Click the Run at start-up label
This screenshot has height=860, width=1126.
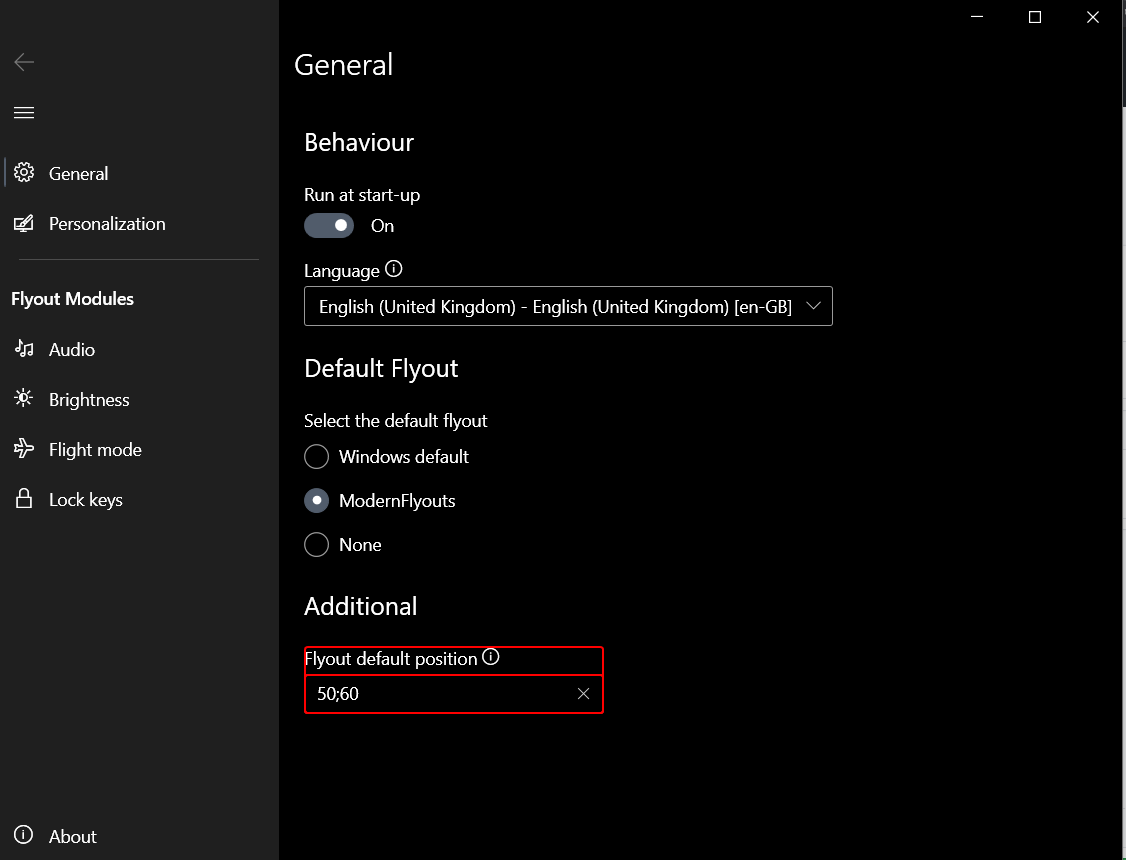362,195
